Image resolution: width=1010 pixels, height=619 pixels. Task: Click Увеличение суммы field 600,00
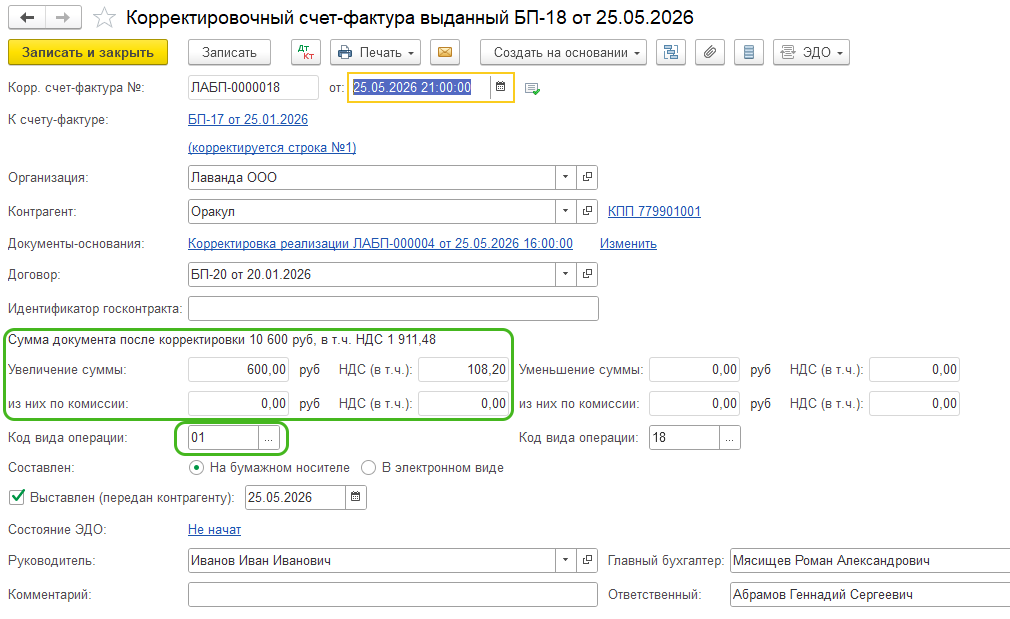pos(238,370)
